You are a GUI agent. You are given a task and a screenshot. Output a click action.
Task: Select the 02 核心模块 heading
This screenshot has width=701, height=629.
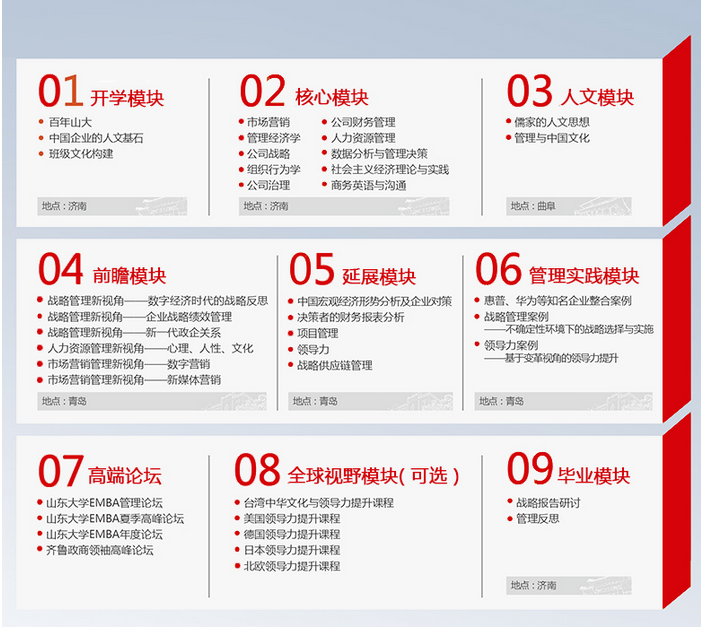[304, 93]
